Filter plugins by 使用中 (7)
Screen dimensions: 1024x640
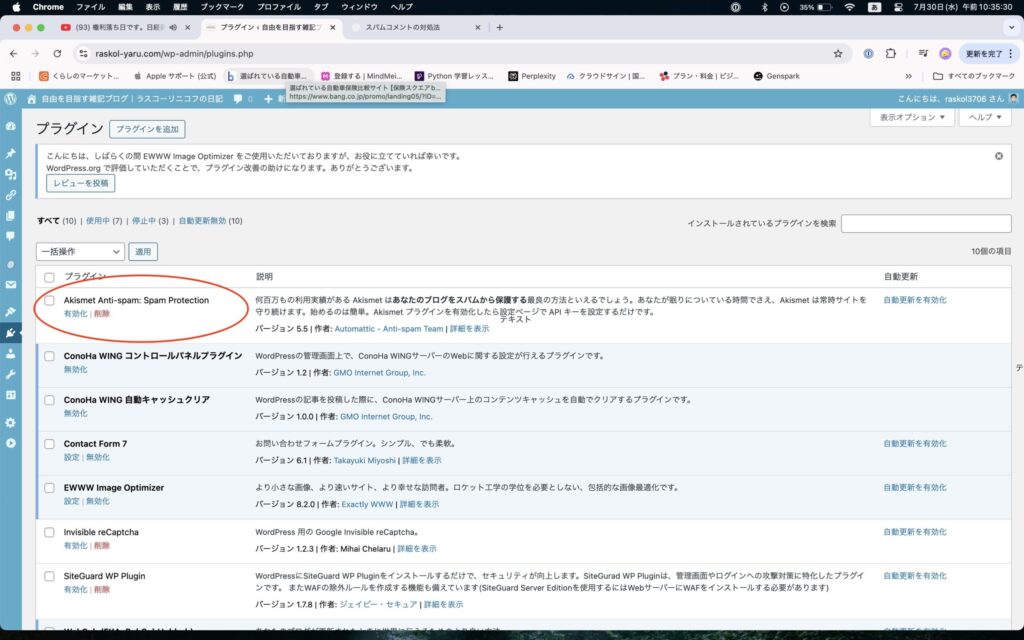point(104,221)
